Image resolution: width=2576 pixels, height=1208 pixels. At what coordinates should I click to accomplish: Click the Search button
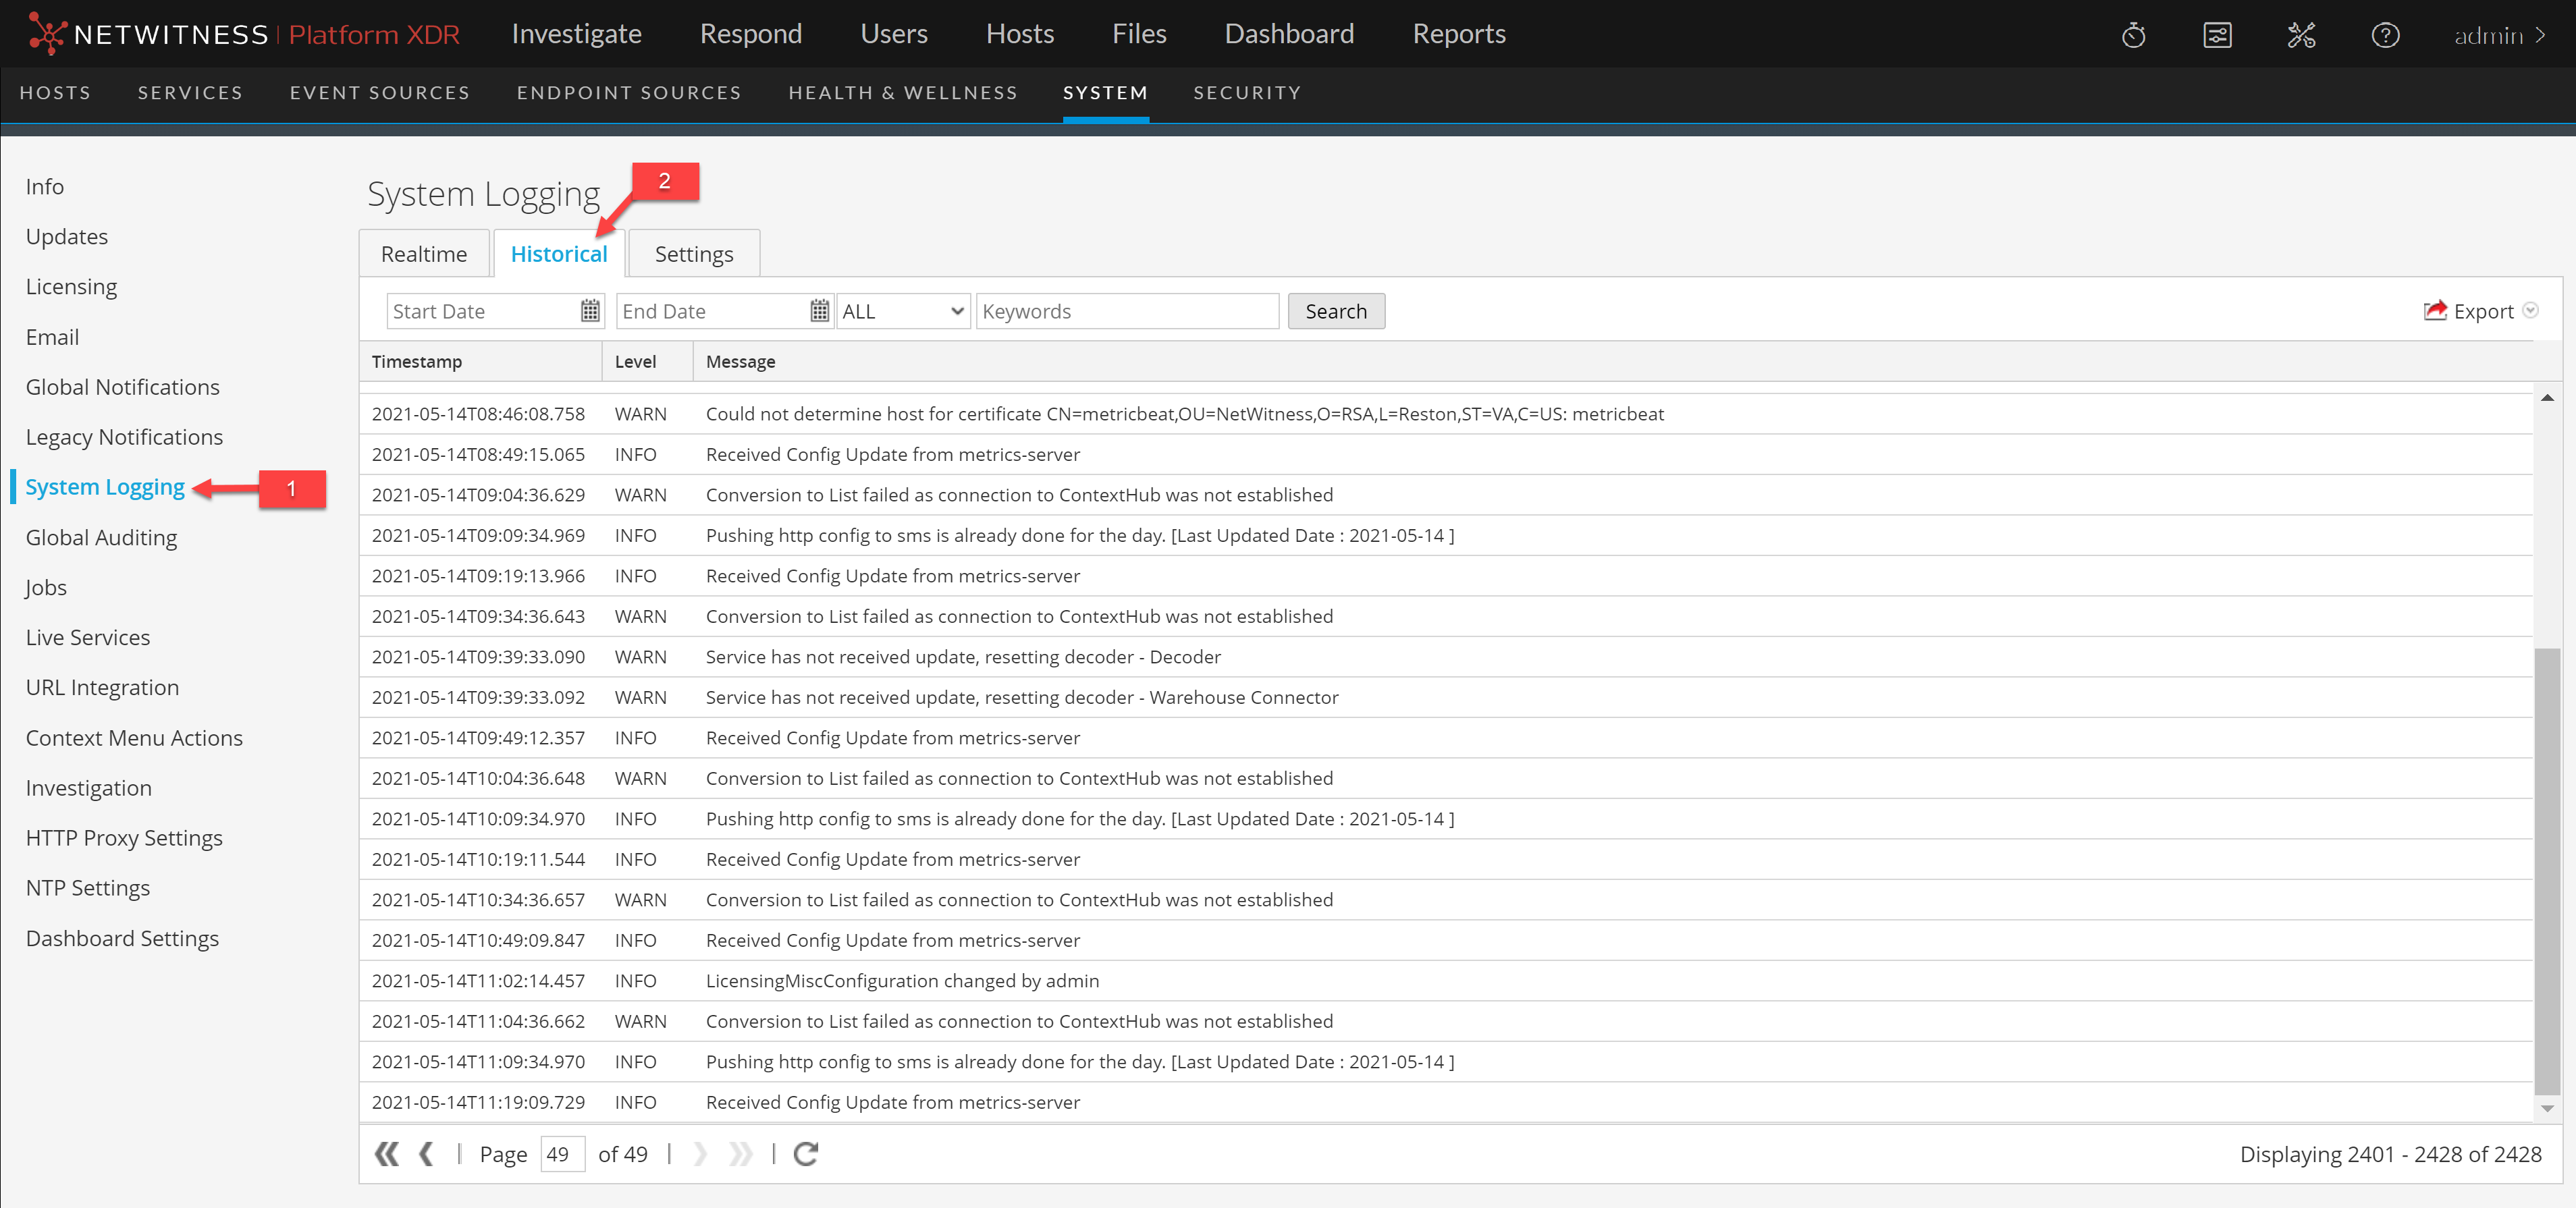coord(1335,311)
